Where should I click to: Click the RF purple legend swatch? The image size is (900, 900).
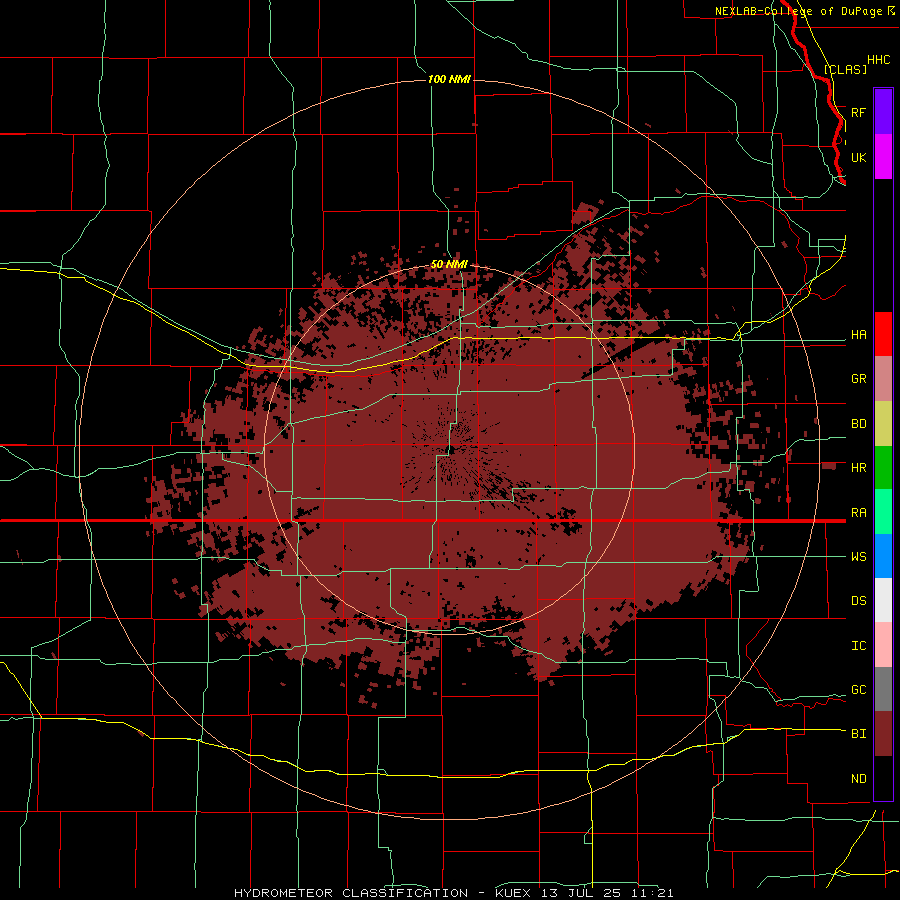883,112
